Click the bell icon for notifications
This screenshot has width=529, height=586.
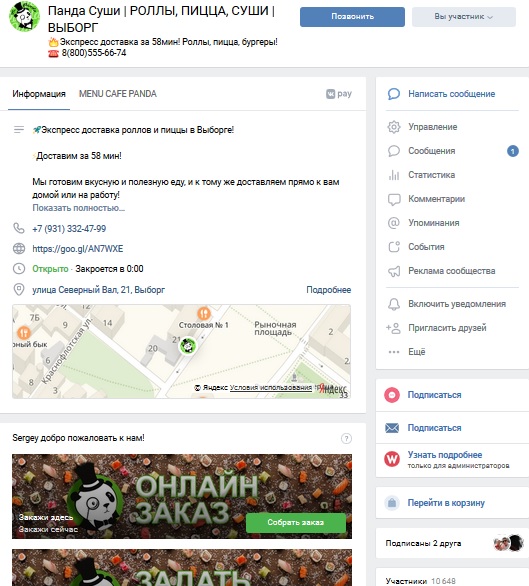(x=394, y=304)
